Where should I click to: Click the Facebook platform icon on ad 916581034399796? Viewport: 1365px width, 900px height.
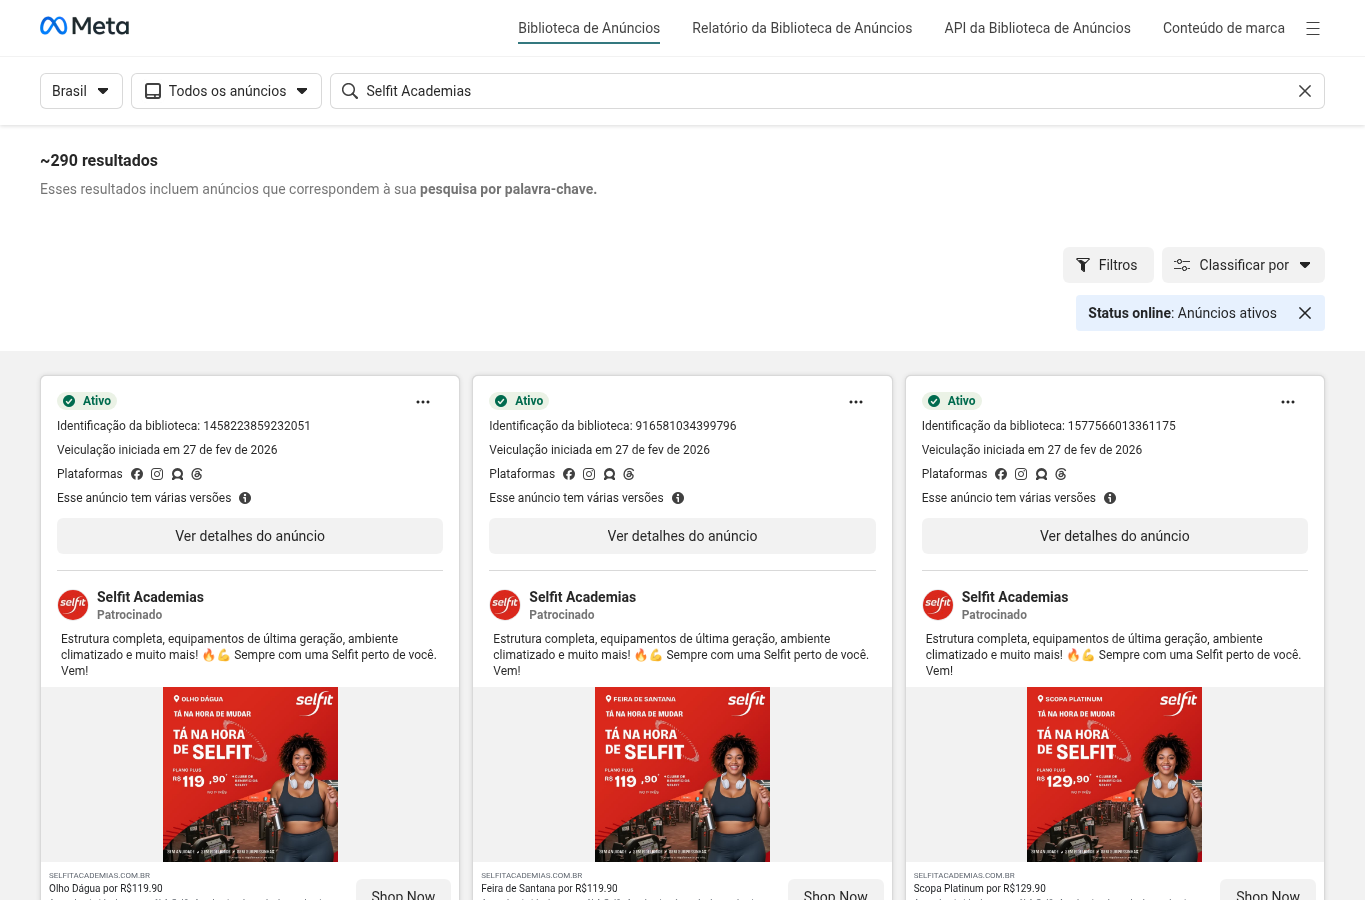click(569, 474)
